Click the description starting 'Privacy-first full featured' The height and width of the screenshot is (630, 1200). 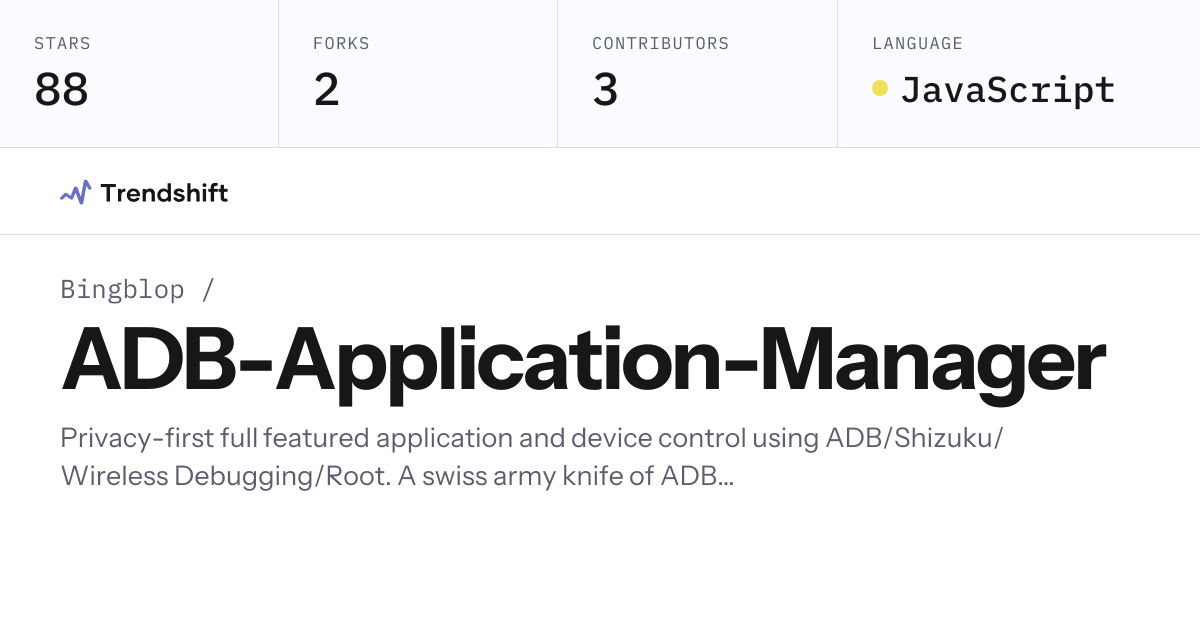tap(533, 457)
